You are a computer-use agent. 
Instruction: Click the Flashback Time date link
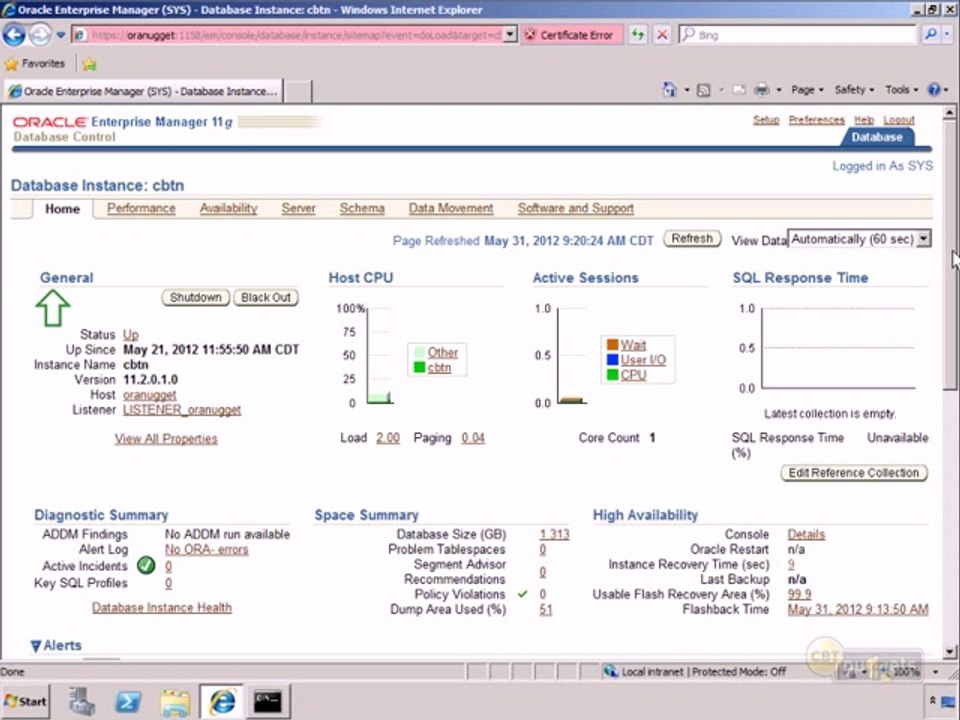858,609
